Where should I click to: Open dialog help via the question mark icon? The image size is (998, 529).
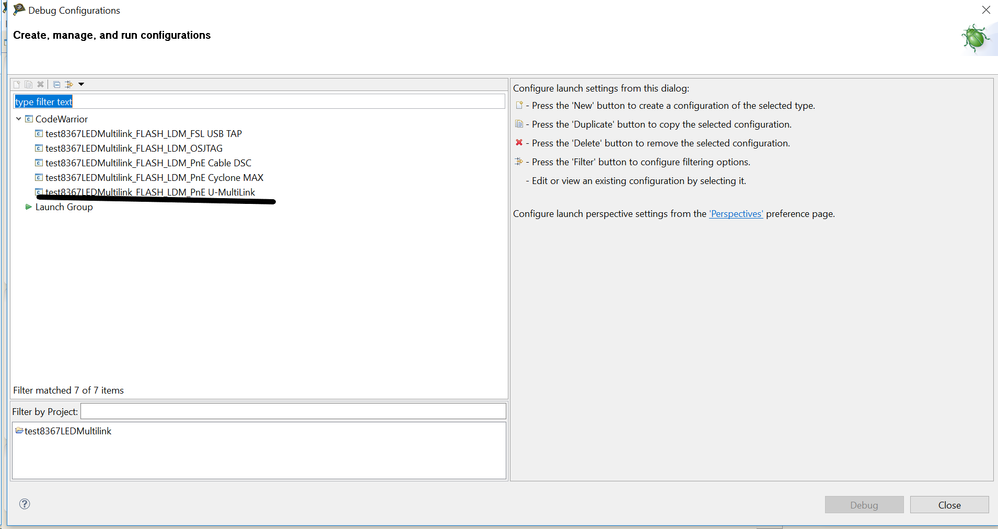pos(24,504)
